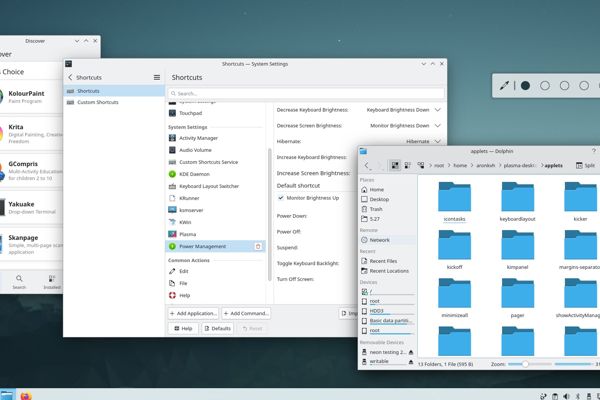
Task: Select the filled black circle in annotation toolbar
Action: tap(525, 85)
